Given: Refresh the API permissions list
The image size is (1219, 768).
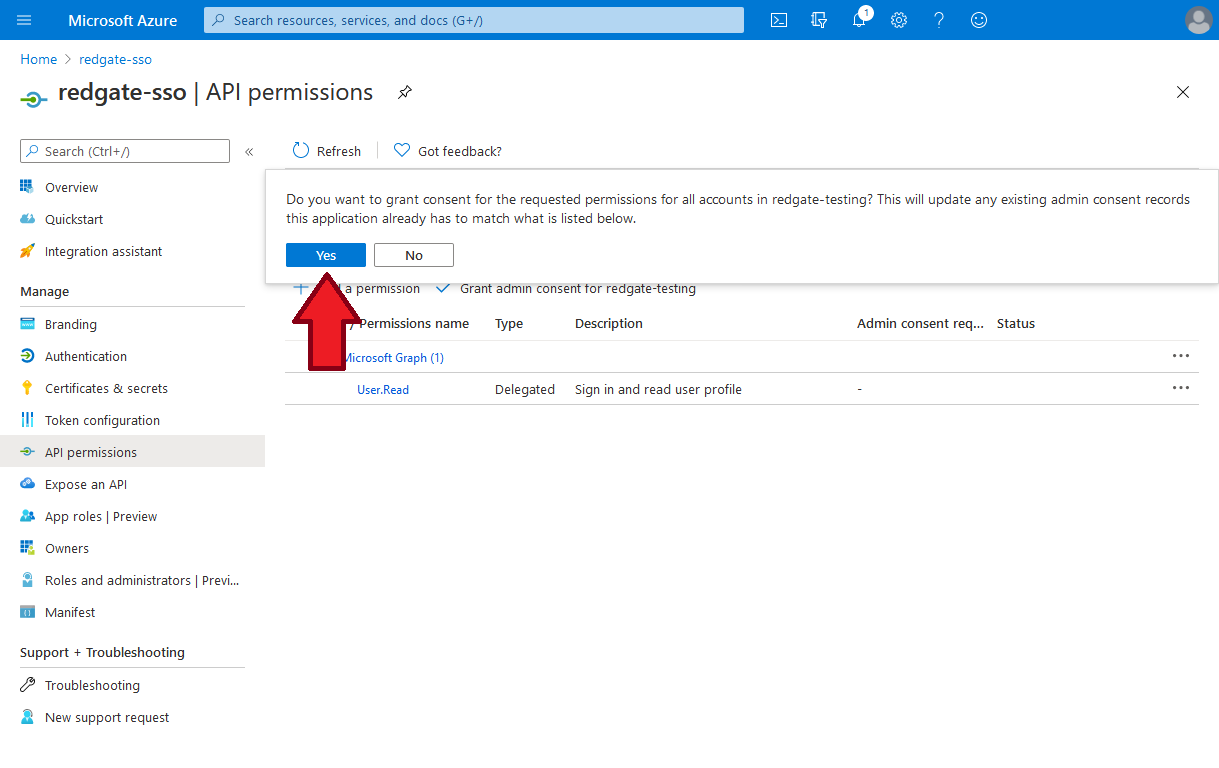Looking at the screenshot, I should tap(326, 150).
